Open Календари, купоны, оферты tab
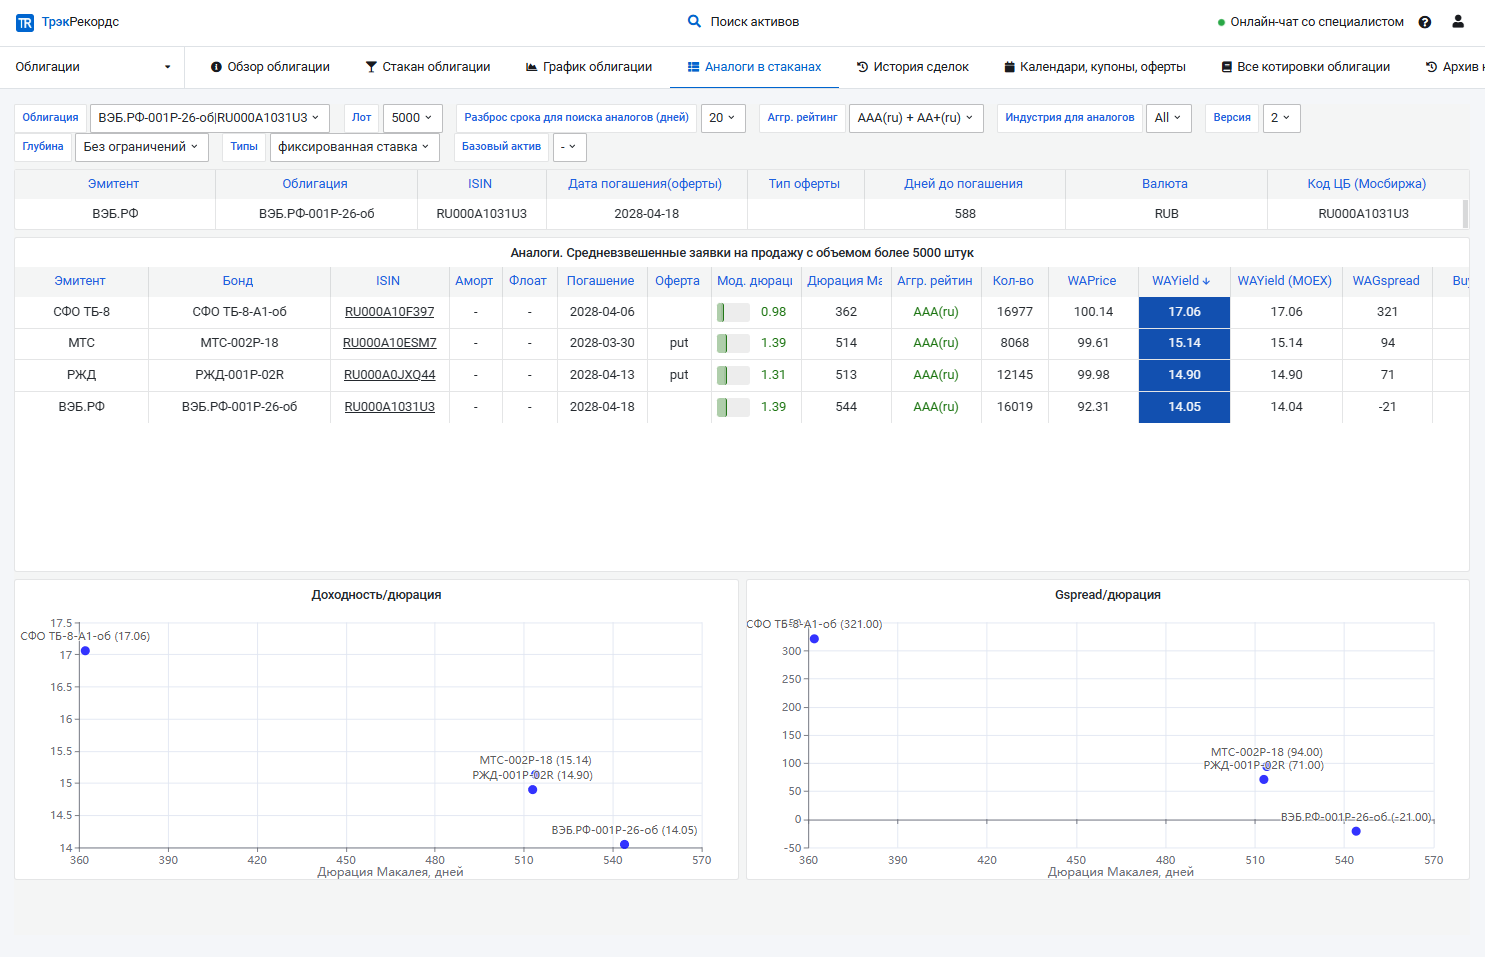 (1095, 67)
